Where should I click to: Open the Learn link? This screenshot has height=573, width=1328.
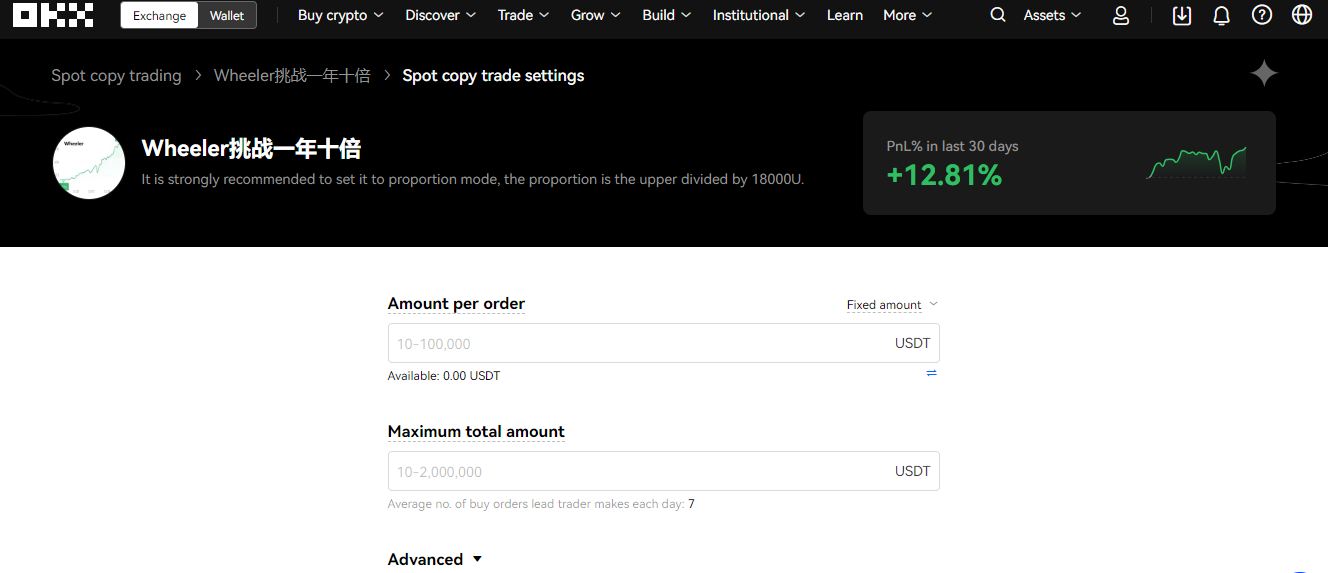845,15
